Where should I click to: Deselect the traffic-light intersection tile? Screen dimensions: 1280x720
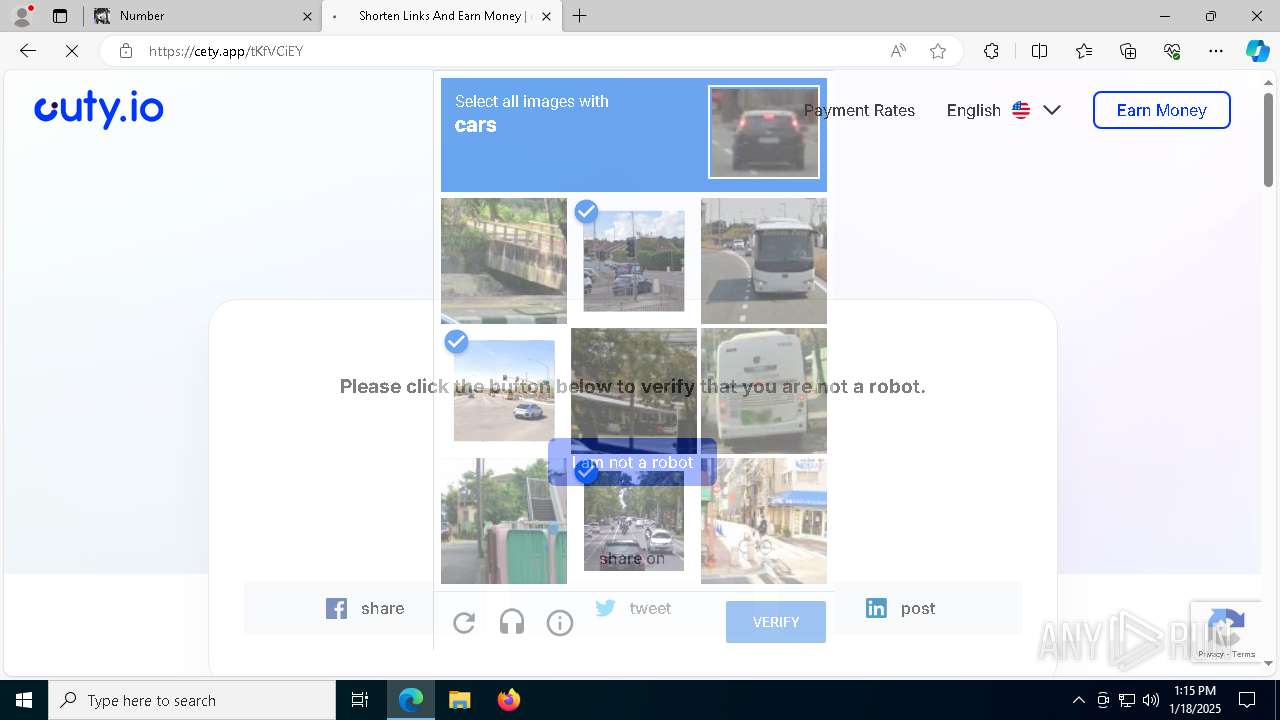tap(634, 261)
